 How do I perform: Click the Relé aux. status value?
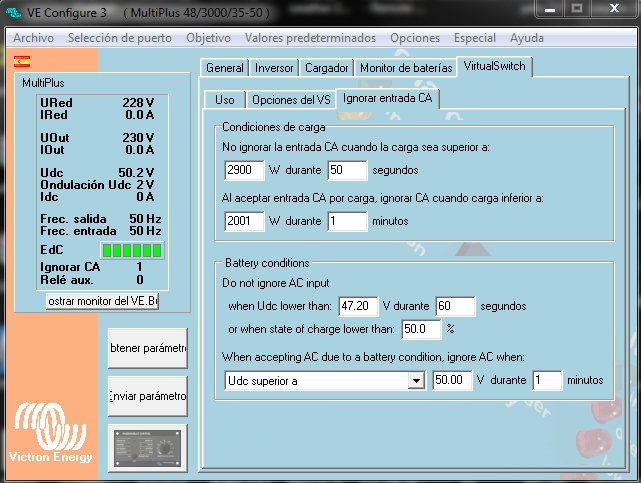tap(140, 280)
